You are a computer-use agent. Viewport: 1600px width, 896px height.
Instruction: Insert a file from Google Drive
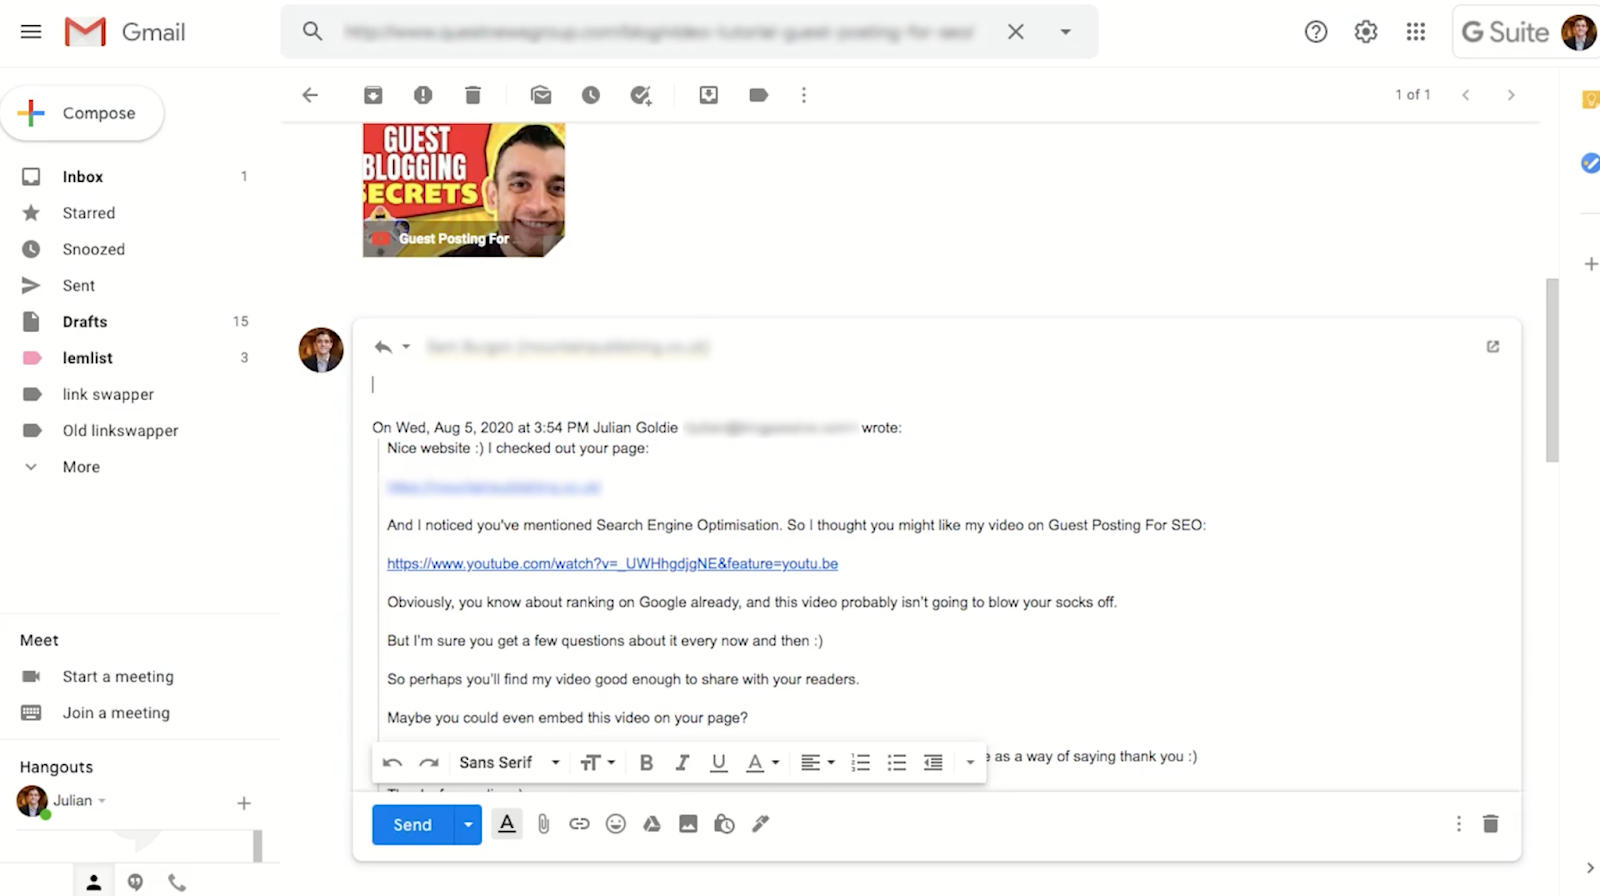(652, 824)
